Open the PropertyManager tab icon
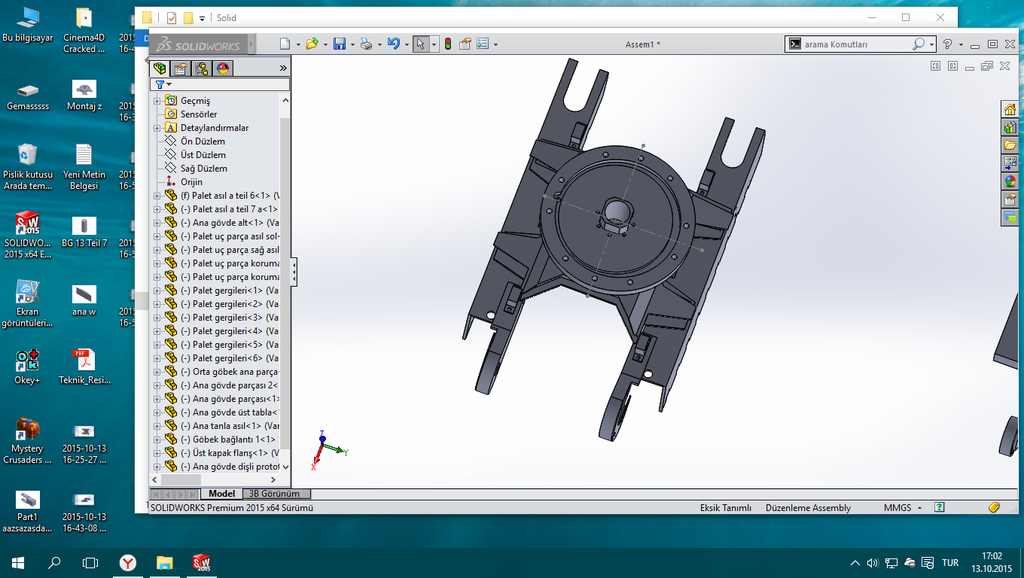Image resolution: width=1024 pixels, height=578 pixels. 180,68
